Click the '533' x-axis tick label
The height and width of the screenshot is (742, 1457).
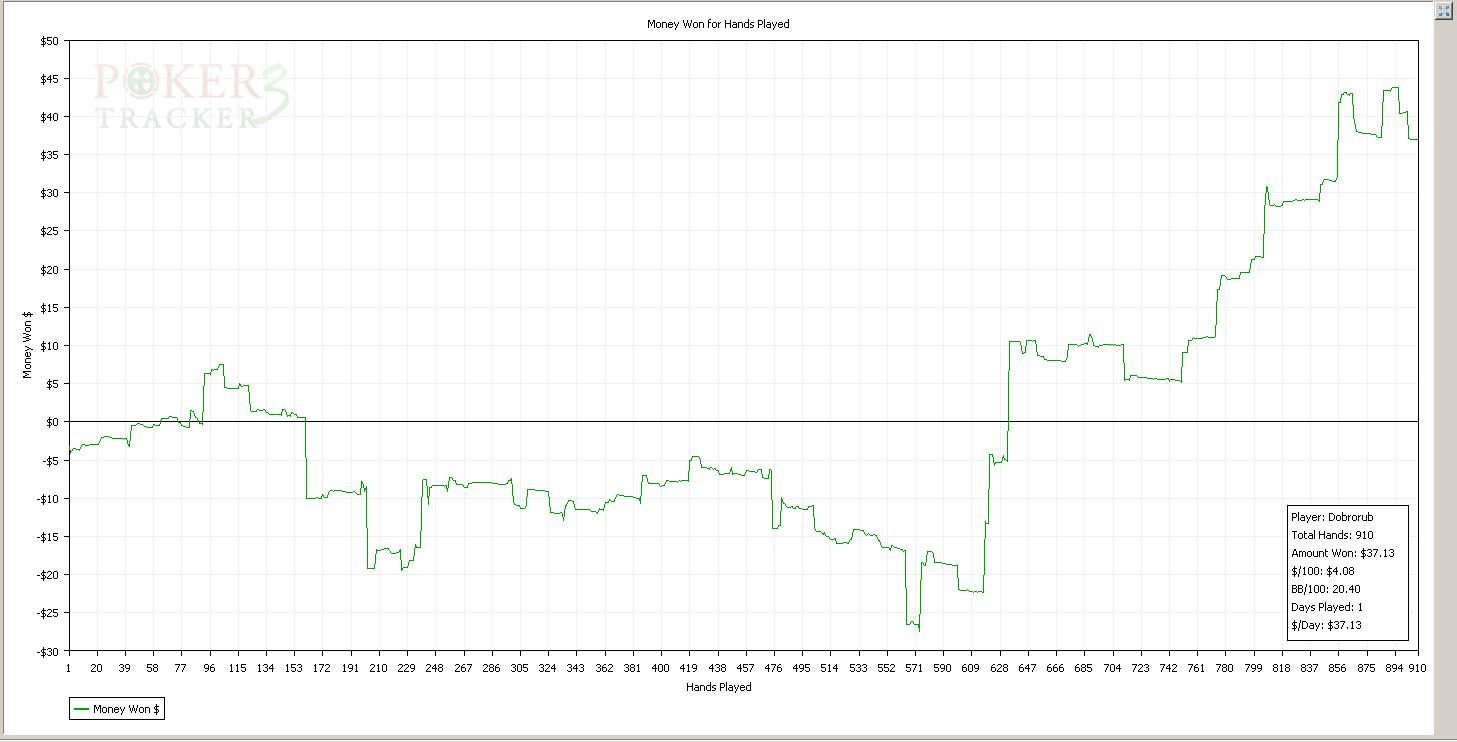click(858, 668)
